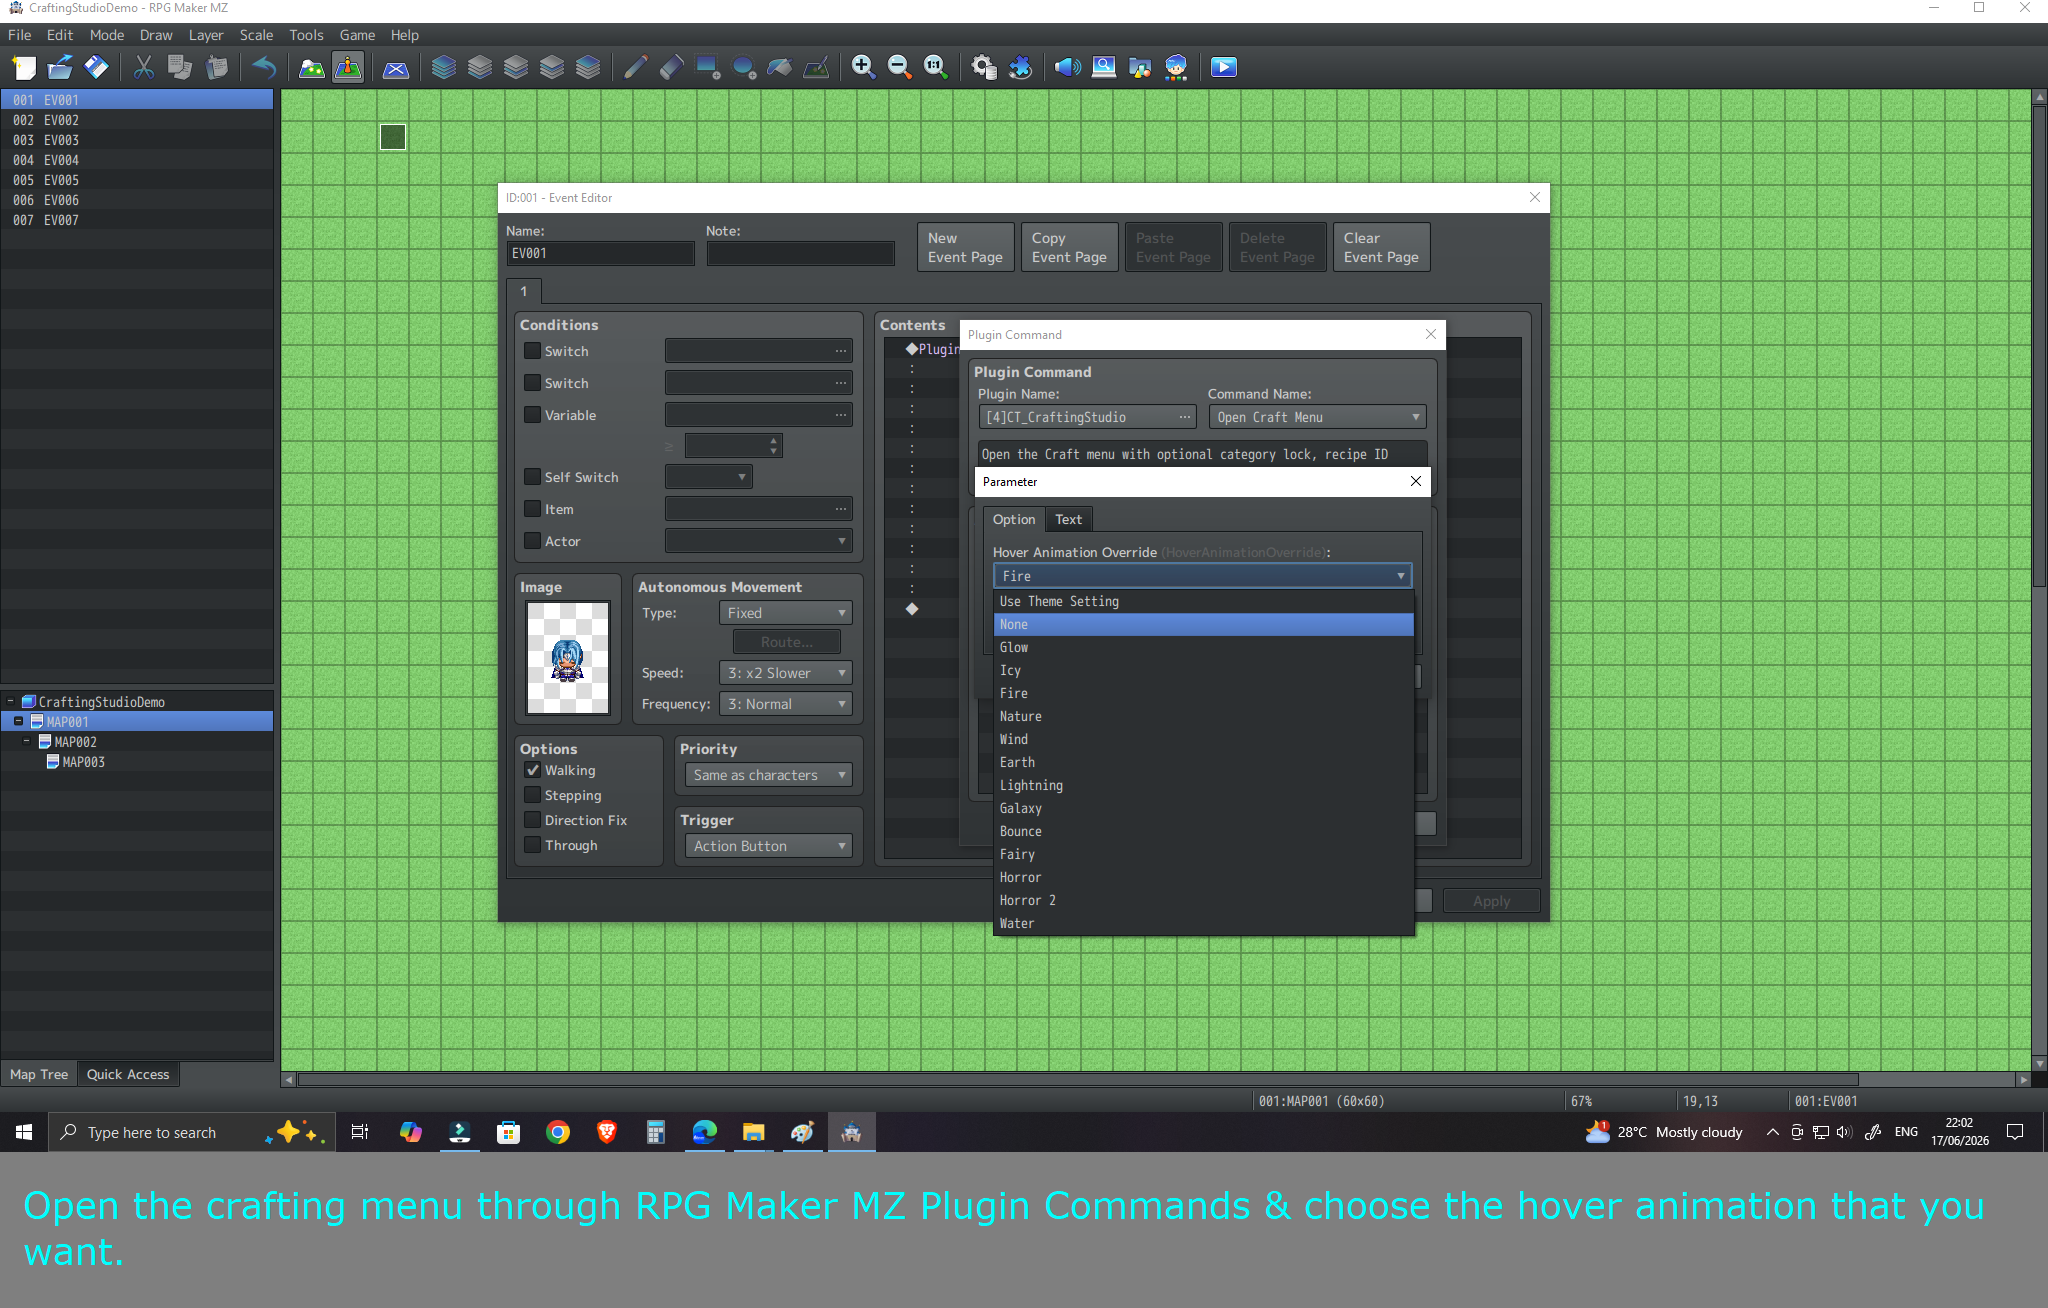
Task: Click the Zoom Out magnifier icon
Action: click(899, 67)
